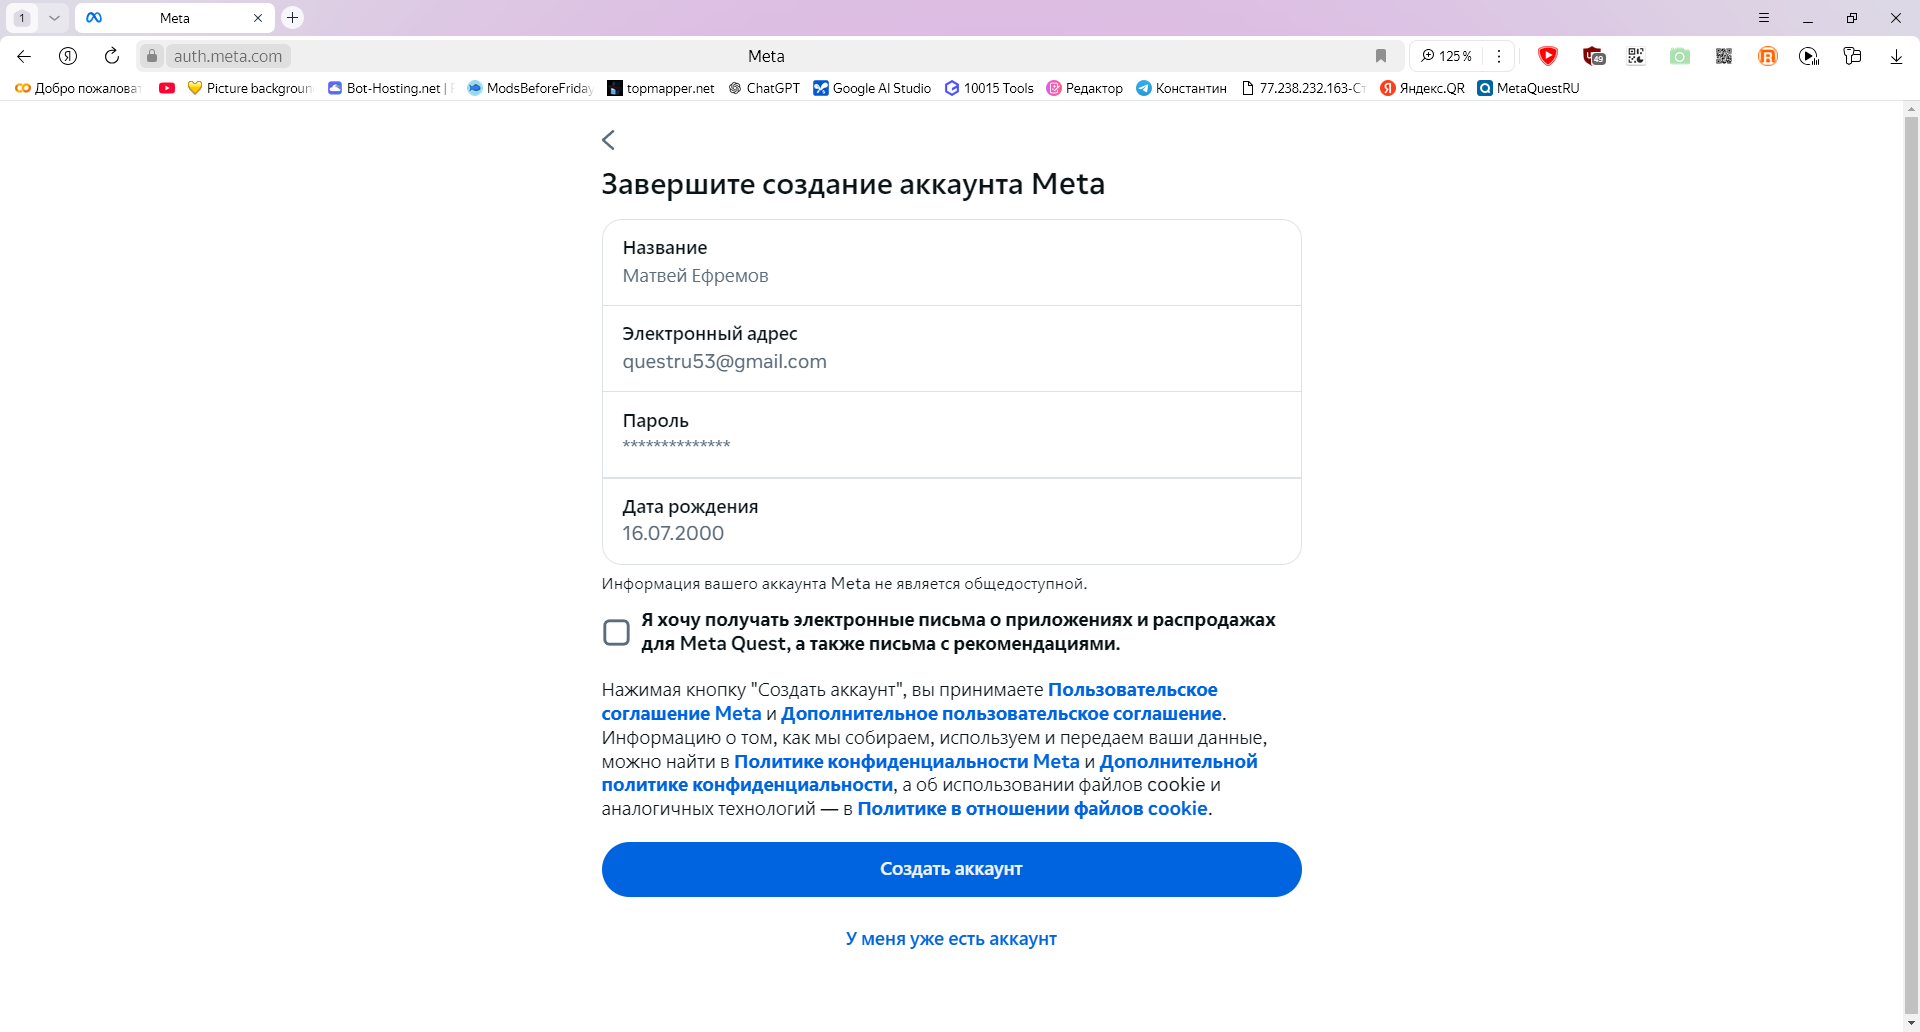1920x1032 pixels.
Task: Open the browser hamburger menu
Action: pyautogui.click(x=1764, y=18)
